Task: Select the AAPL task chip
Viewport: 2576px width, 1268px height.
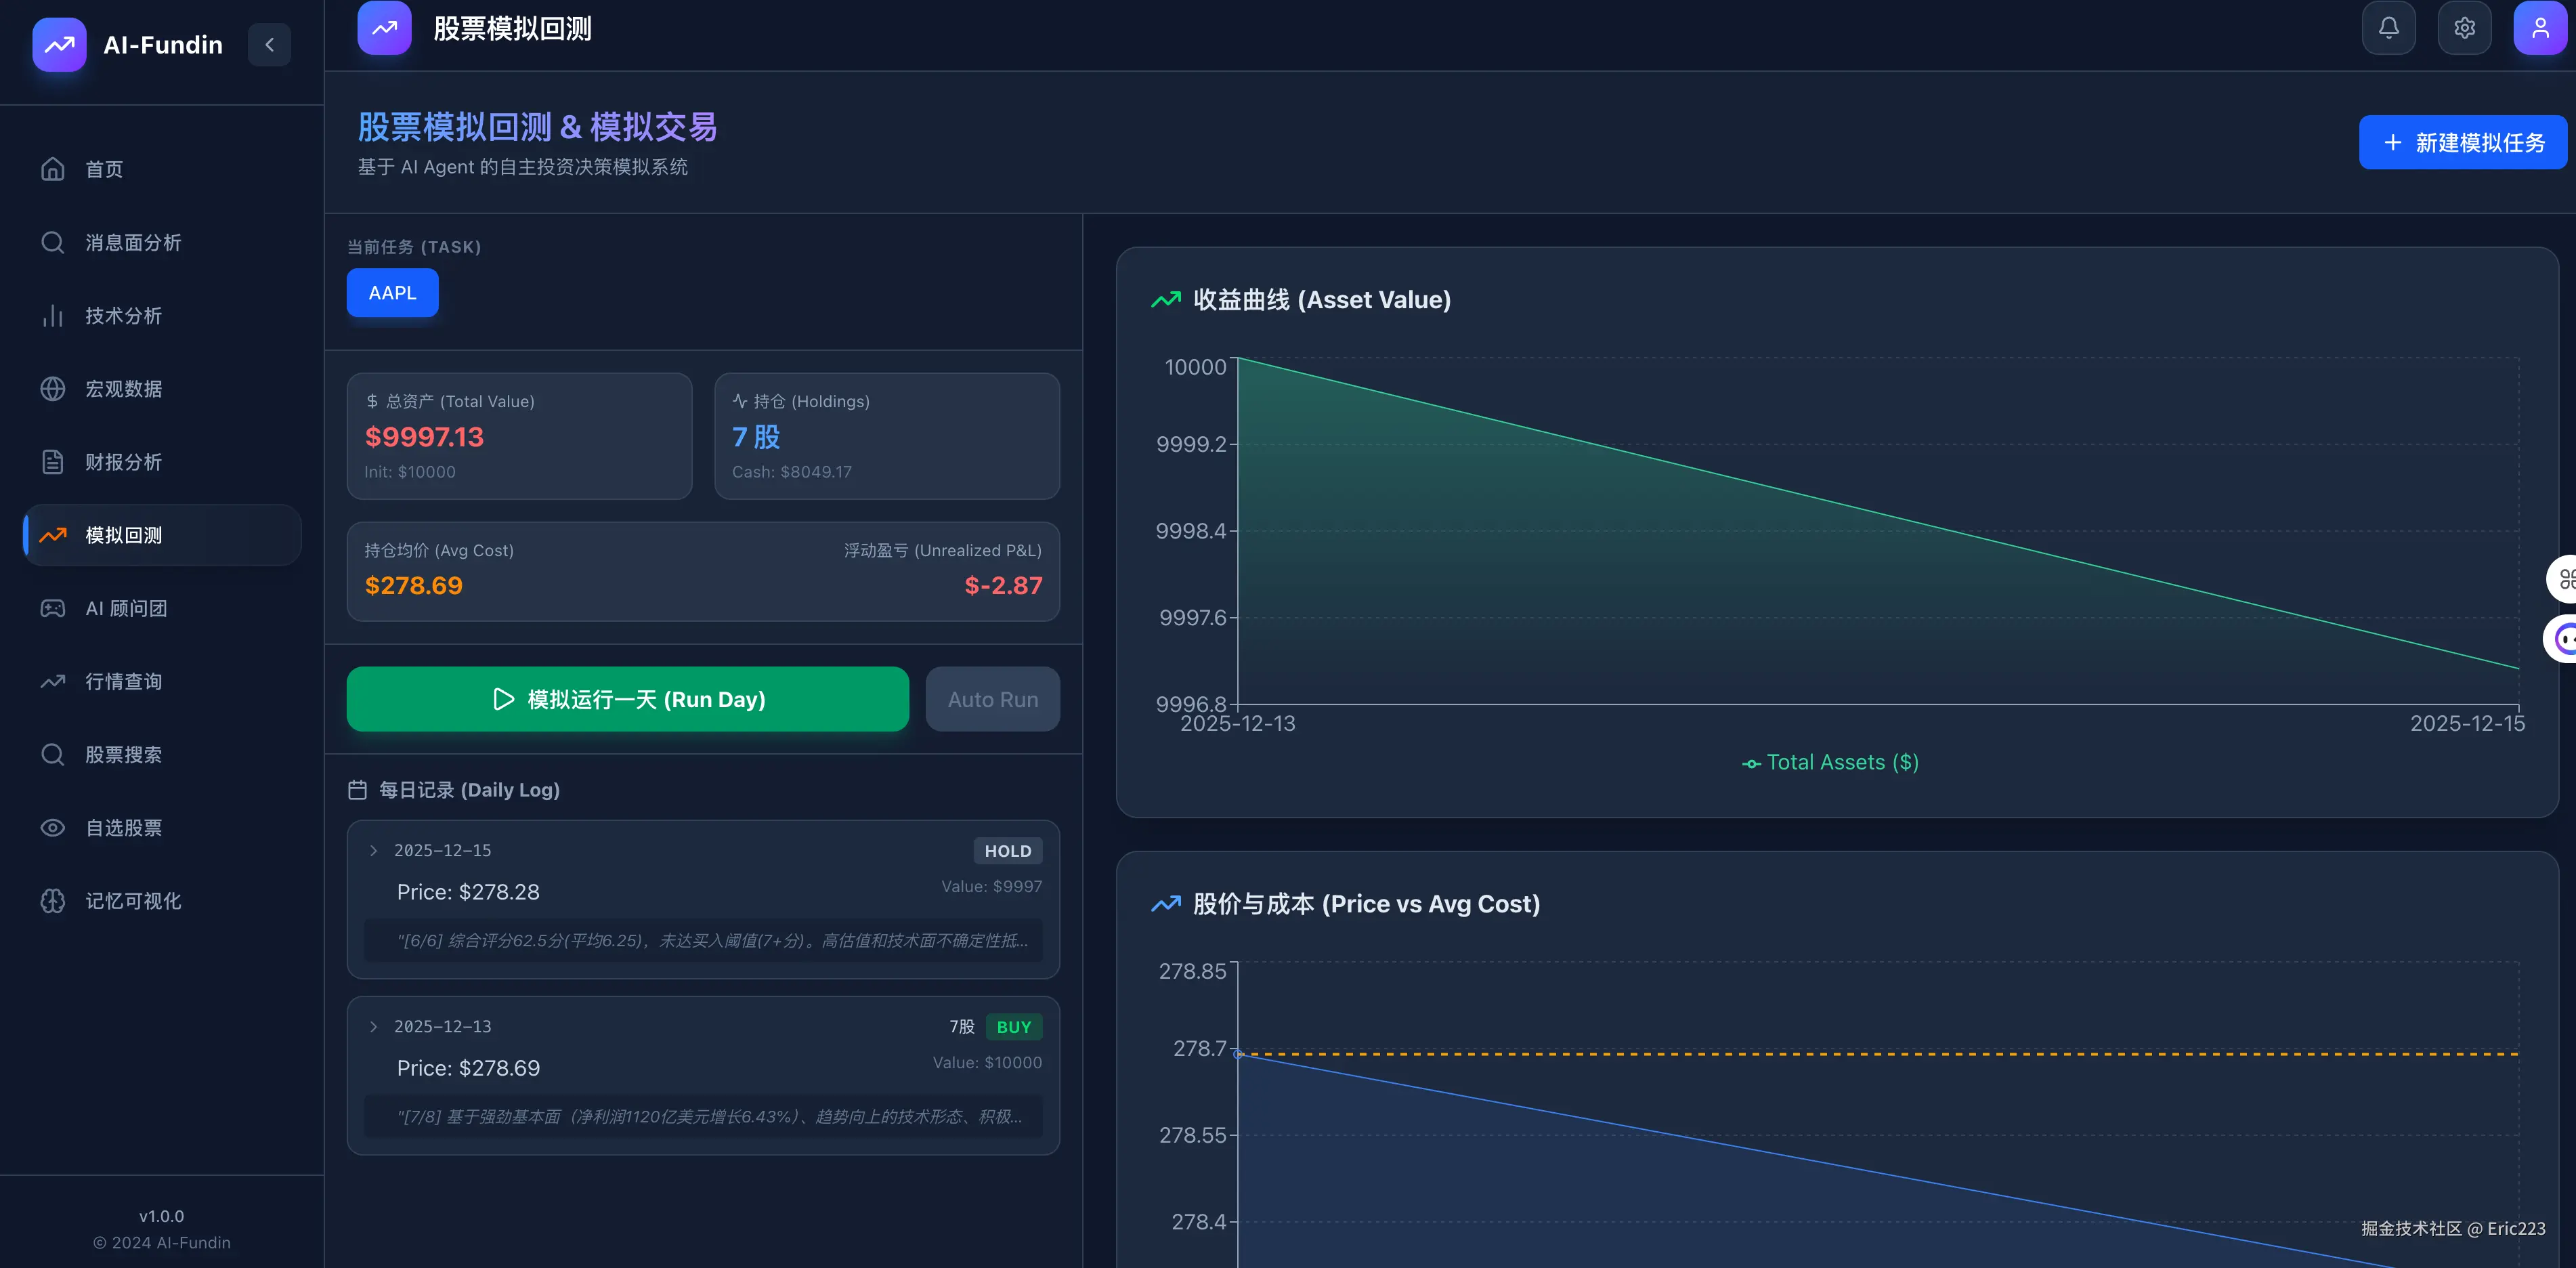Action: click(x=392, y=293)
